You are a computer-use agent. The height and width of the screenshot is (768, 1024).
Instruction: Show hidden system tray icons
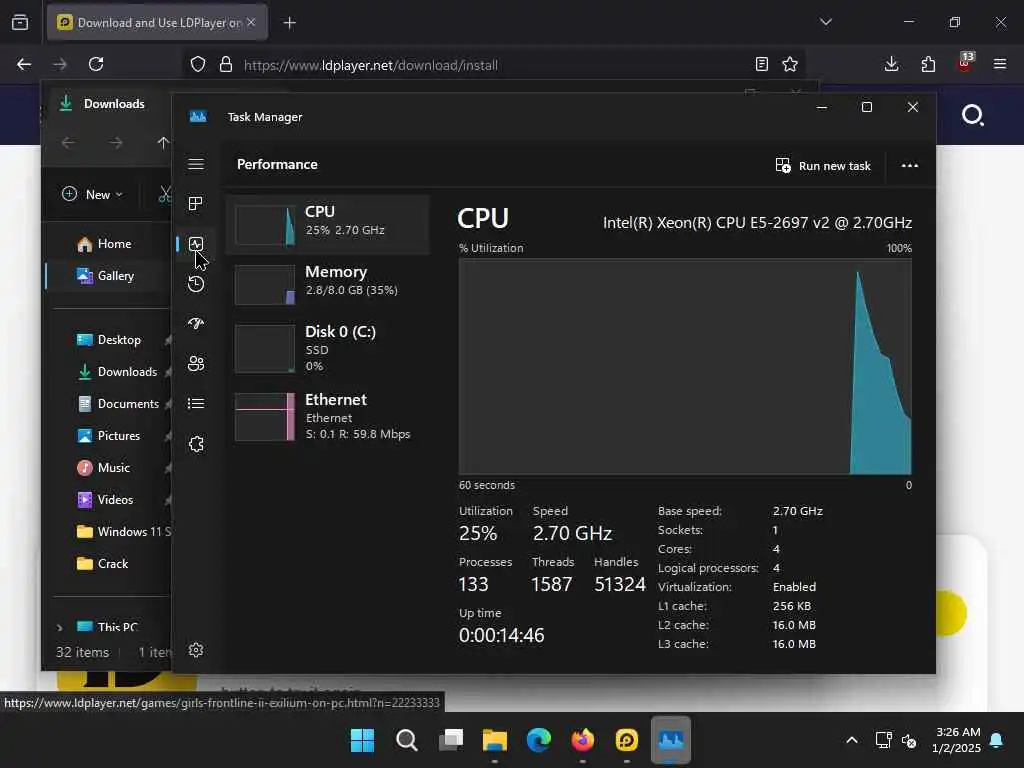point(852,740)
